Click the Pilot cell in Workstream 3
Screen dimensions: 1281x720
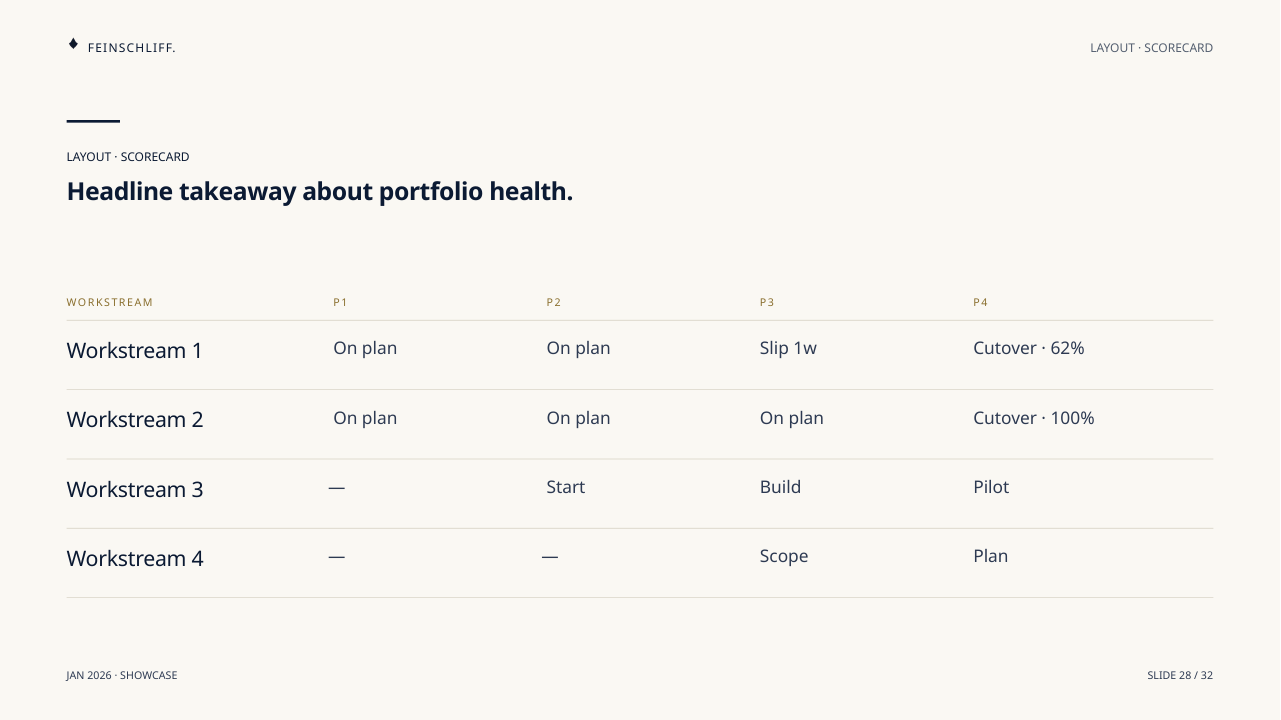pyautogui.click(x=991, y=487)
